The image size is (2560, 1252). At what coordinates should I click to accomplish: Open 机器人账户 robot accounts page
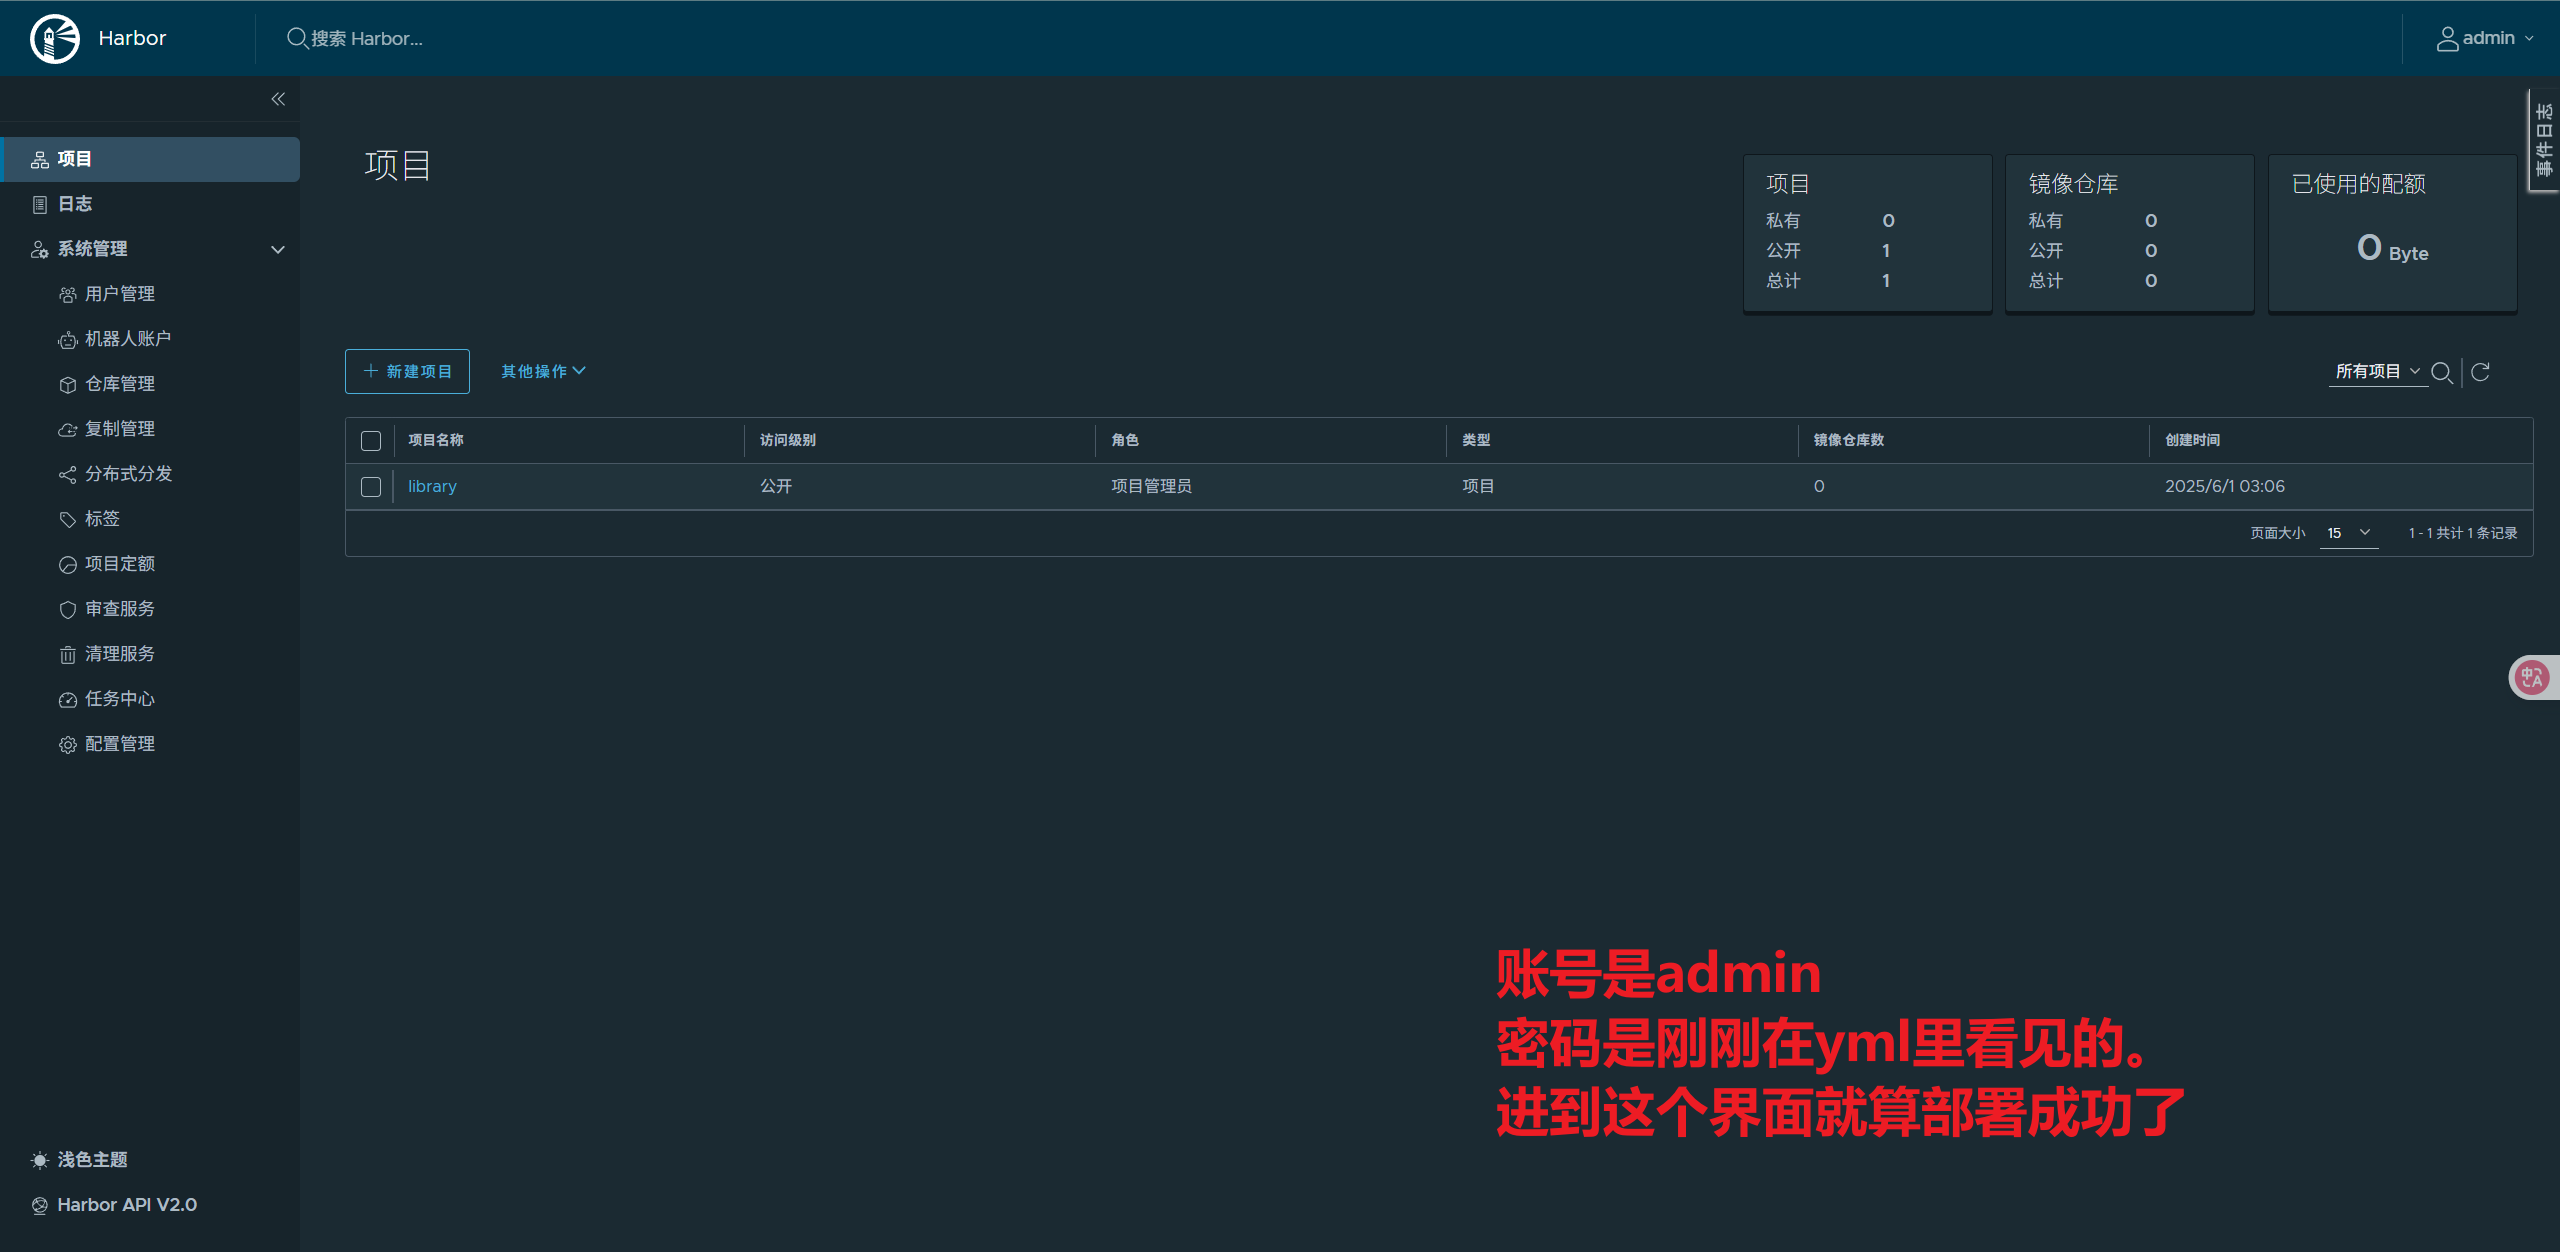coord(127,339)
